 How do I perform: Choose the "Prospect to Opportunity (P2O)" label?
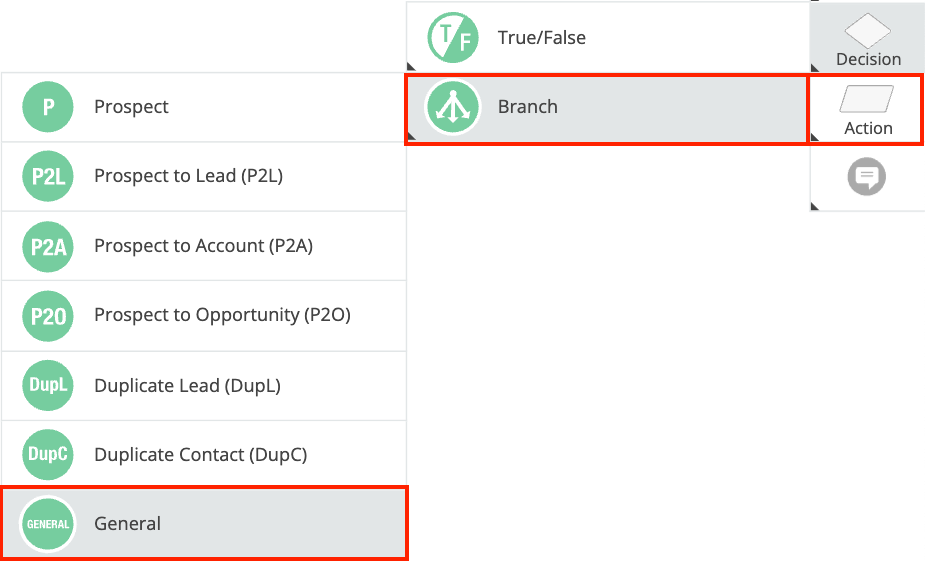point(222,316)
